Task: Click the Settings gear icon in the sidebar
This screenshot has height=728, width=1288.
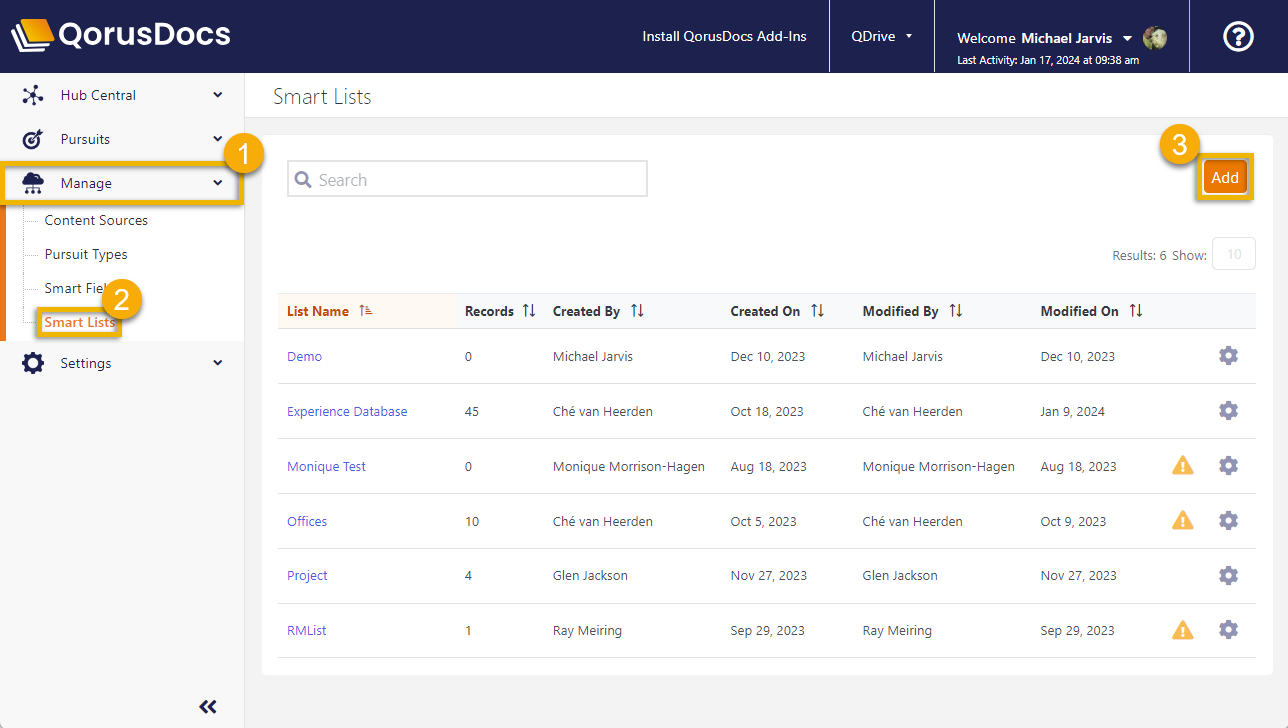Action: click(x=33, y=362)
